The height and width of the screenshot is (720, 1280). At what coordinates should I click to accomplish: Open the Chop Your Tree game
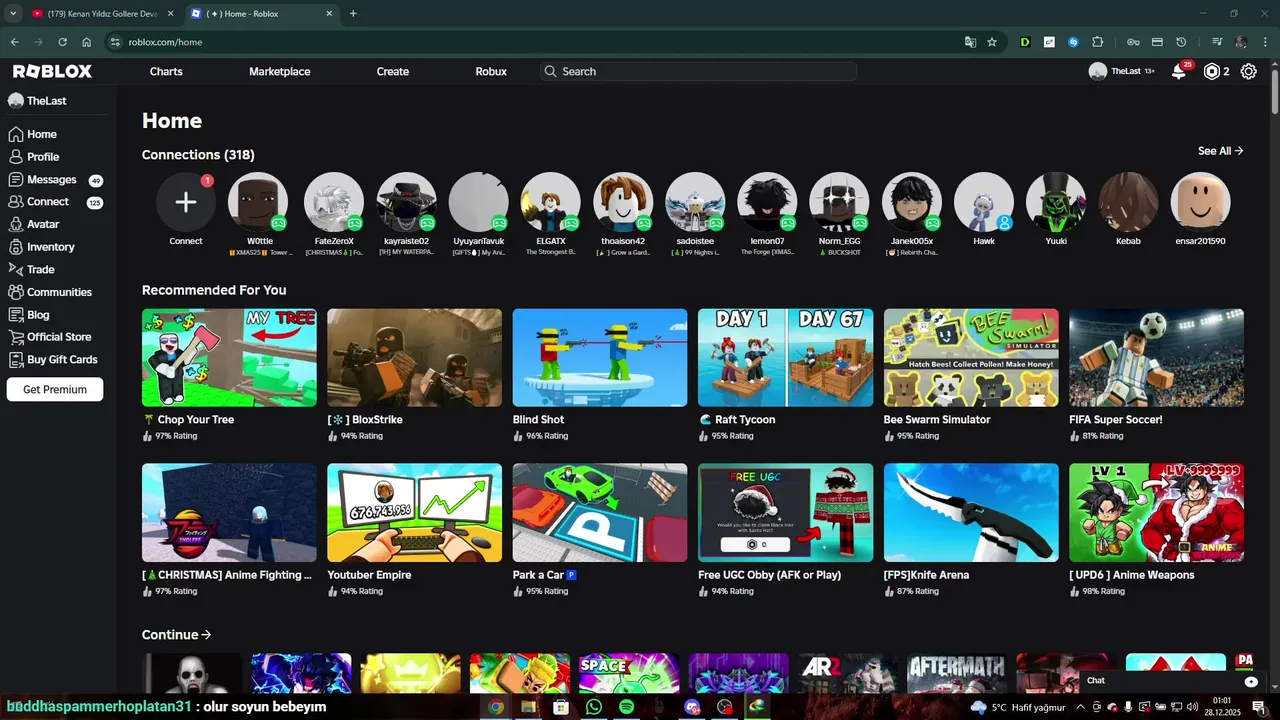(229, 358)
